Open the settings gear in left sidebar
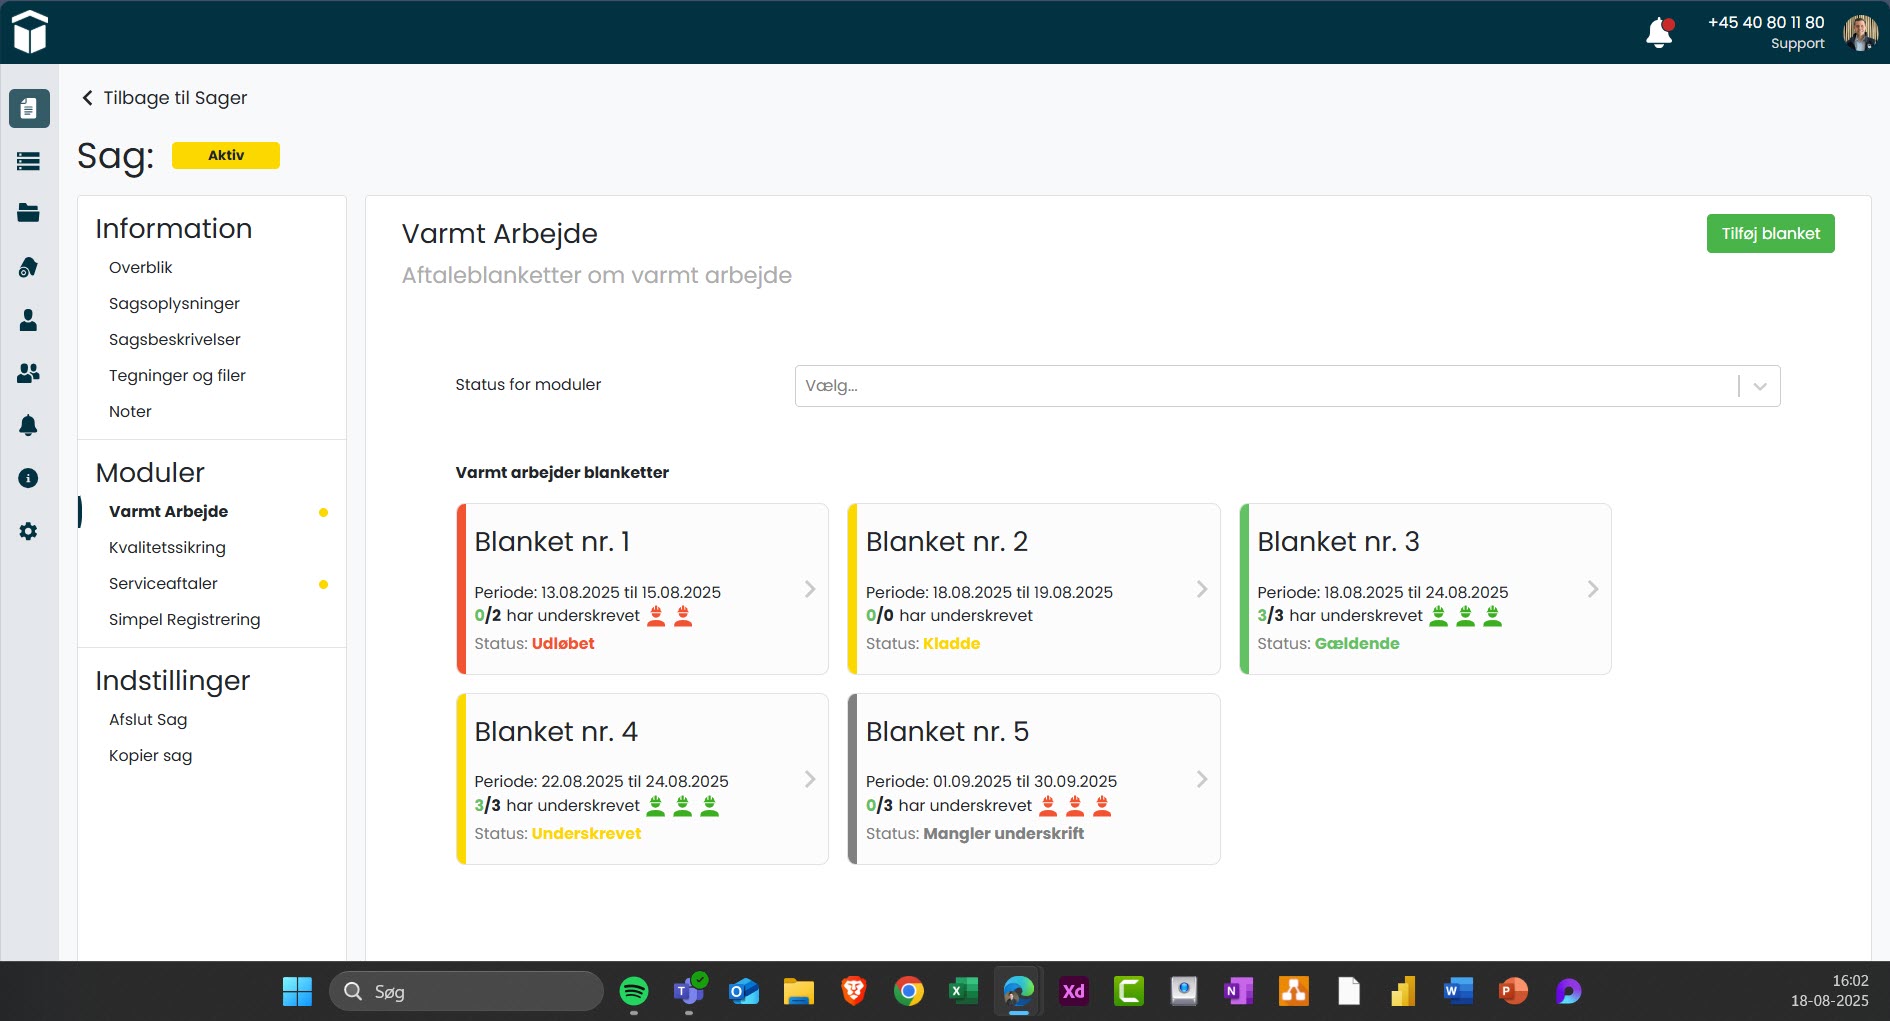 pyautogui.click(x=28, y=531)
